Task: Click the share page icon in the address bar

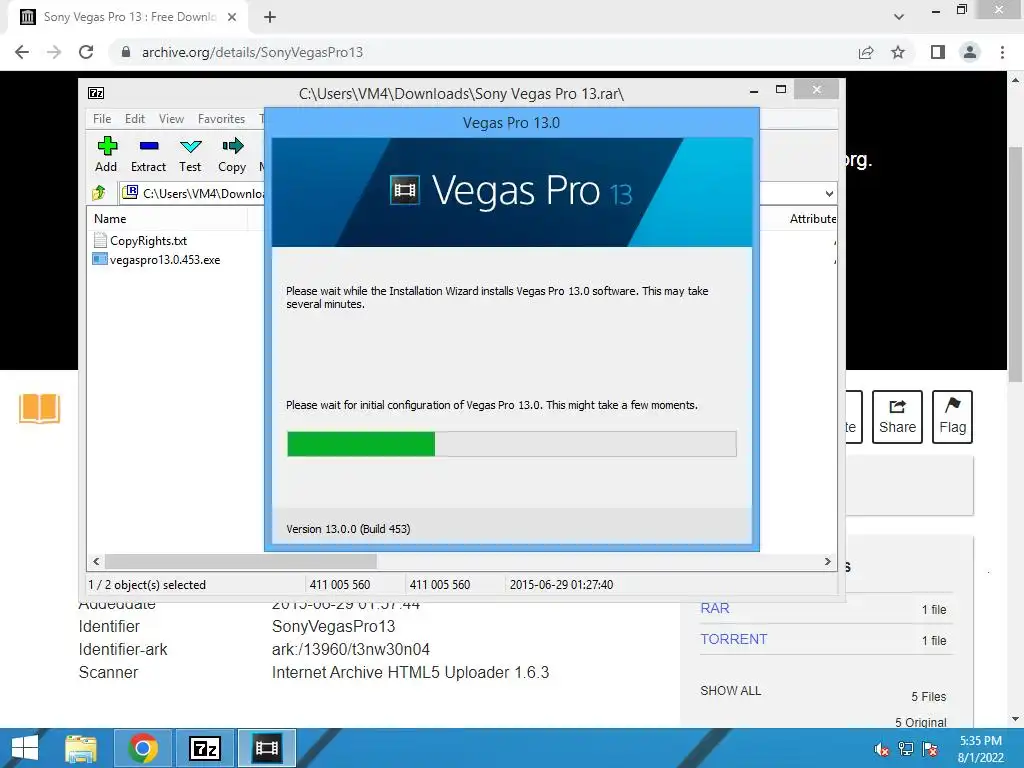Action: tap(866, 52)
